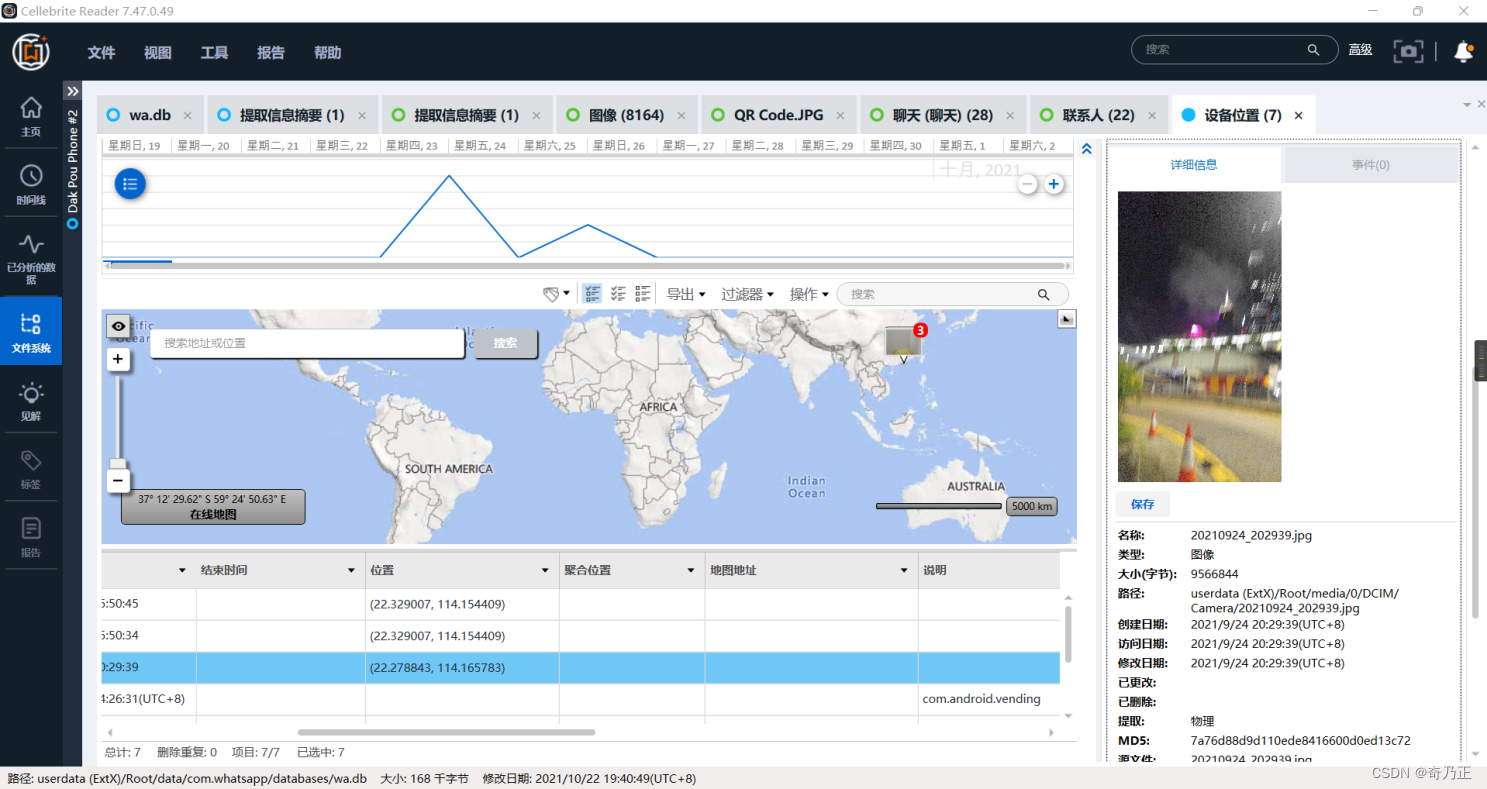This screenshot has height=789, width=1487.
Task: Open the 工具 menu
Action: tap(214, 53)
